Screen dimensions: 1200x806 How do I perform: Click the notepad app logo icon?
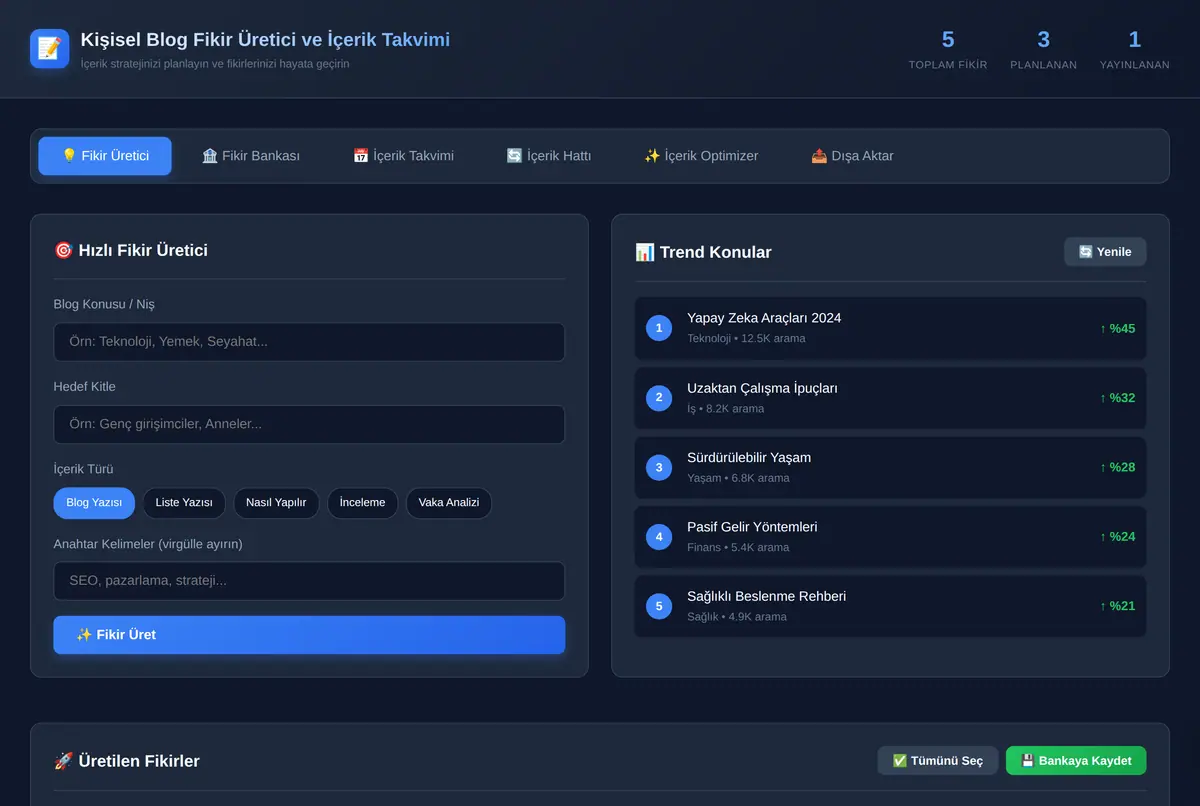click(50, 48)
